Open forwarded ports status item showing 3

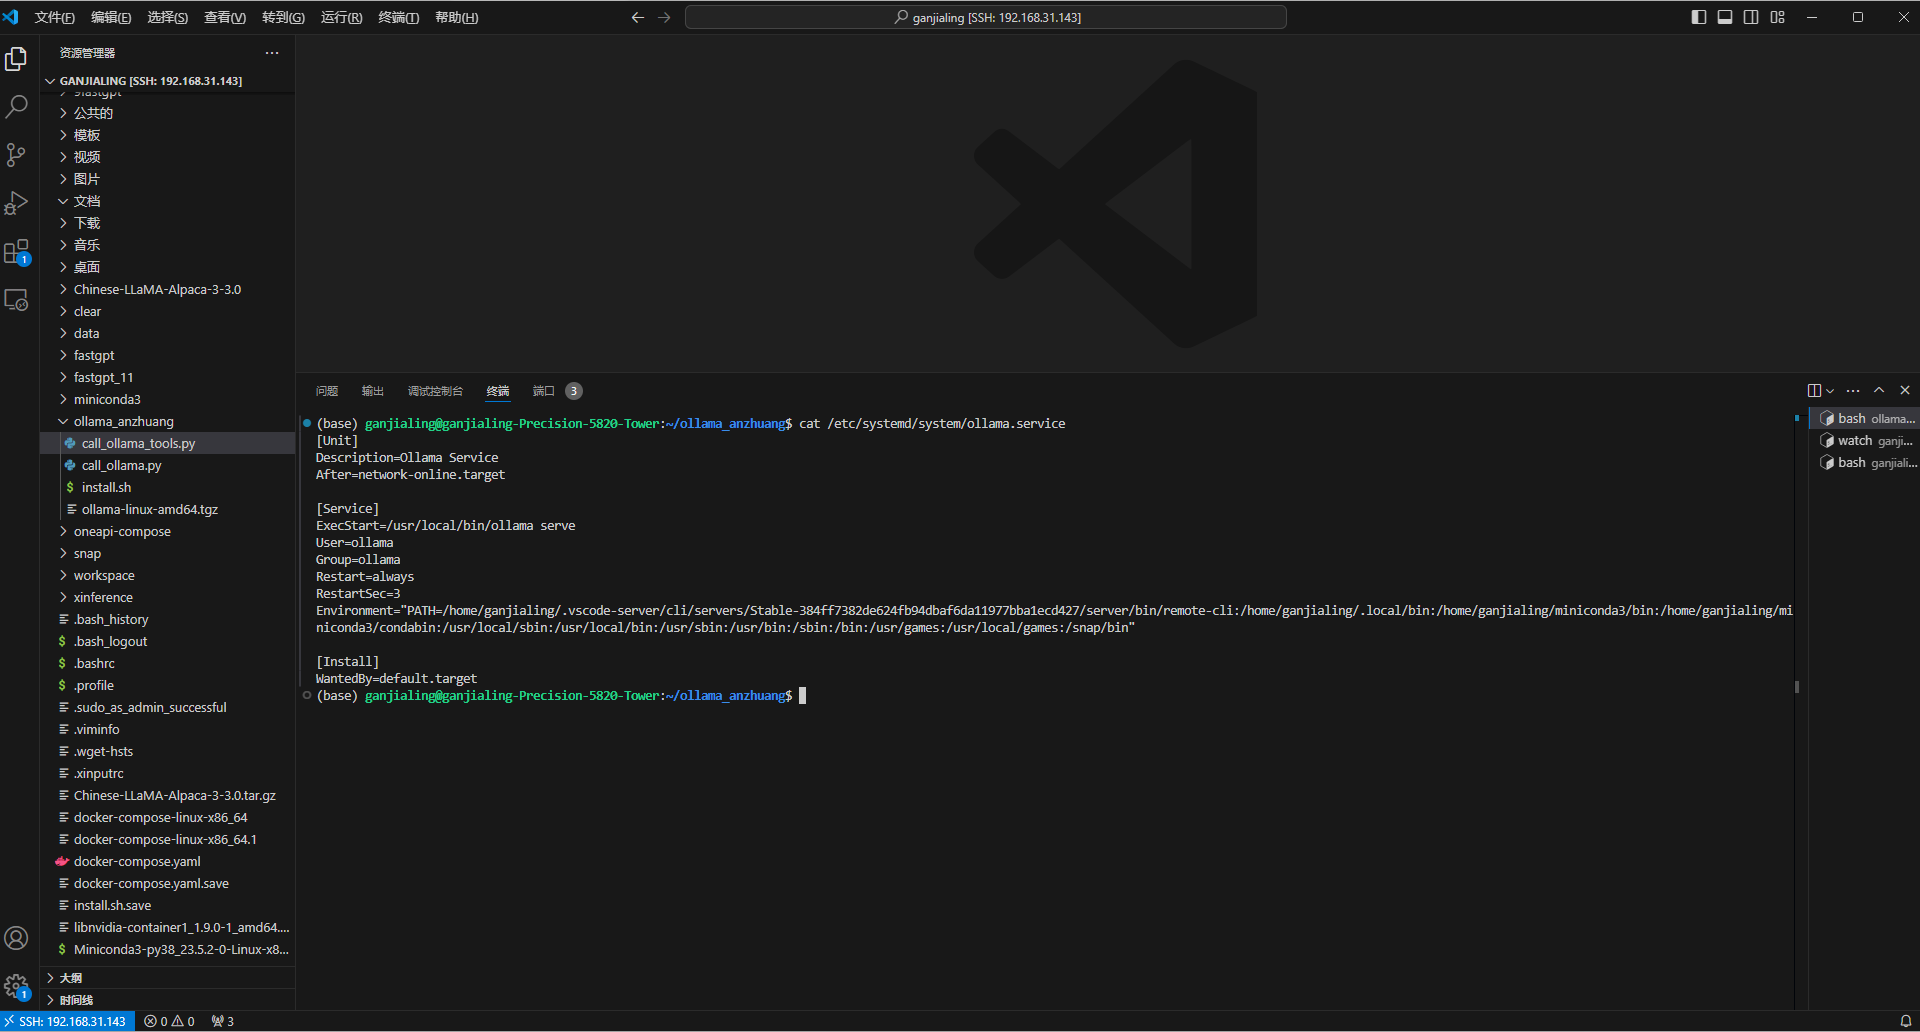coord(223,1021)
